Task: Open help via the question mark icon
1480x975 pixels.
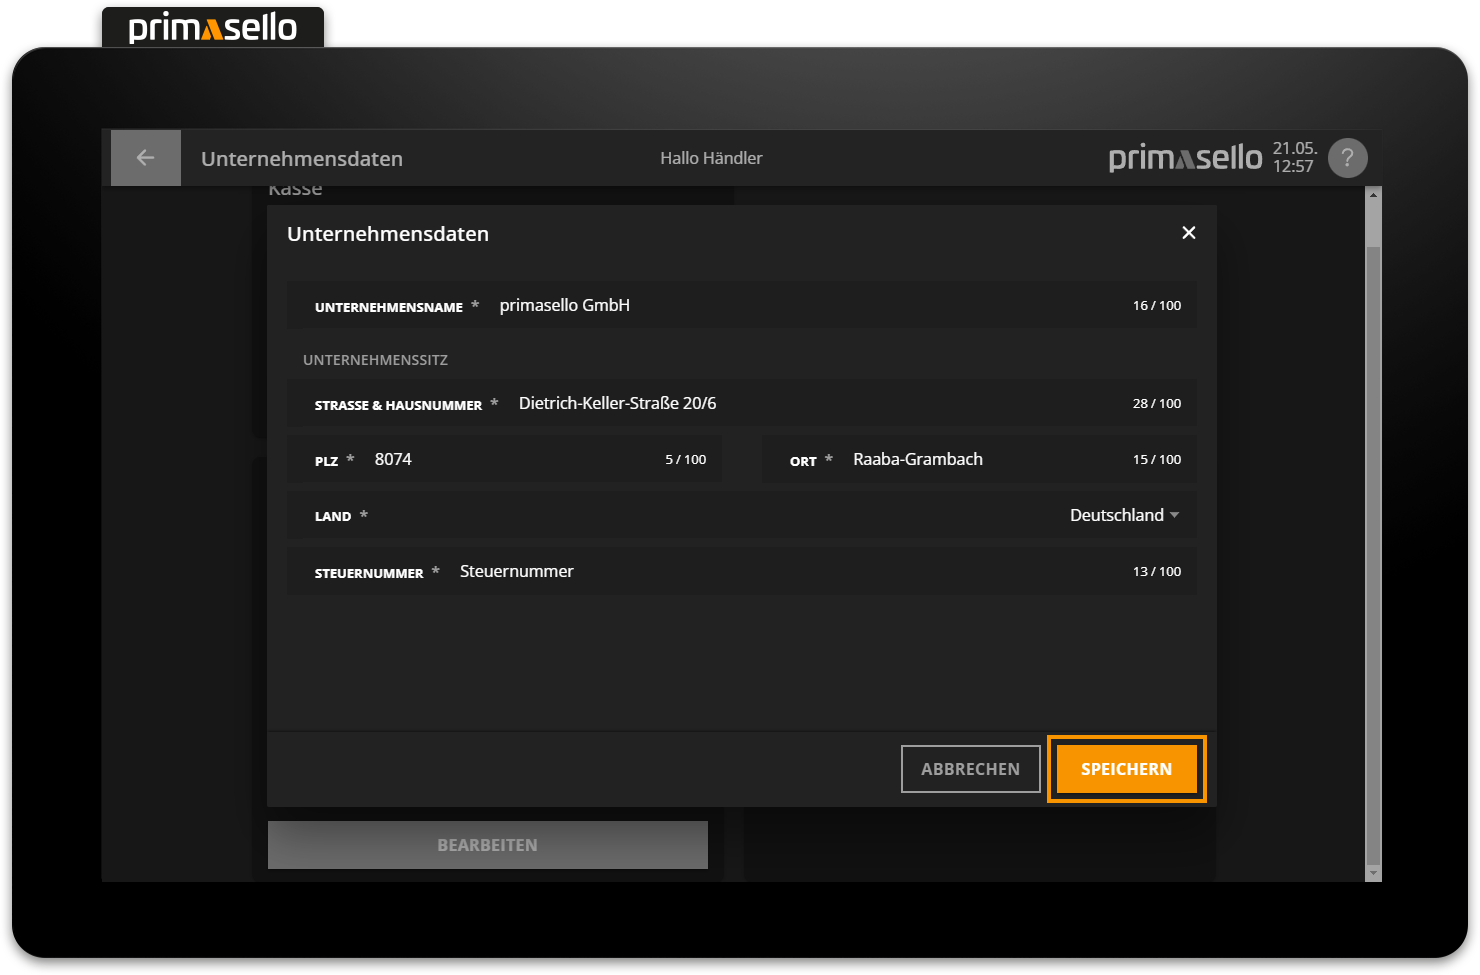Action: (x=1347, y=158)
